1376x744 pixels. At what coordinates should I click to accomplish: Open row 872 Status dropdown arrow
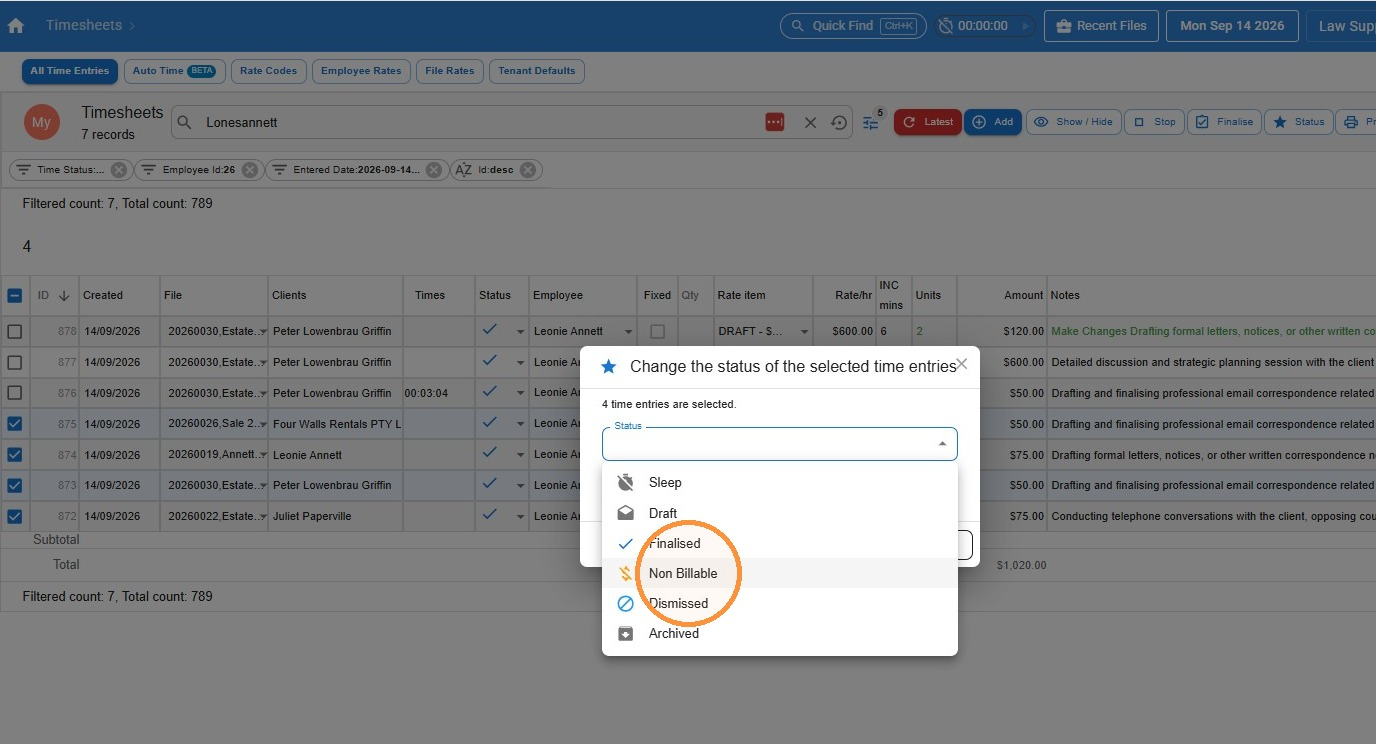coord(520,518)
